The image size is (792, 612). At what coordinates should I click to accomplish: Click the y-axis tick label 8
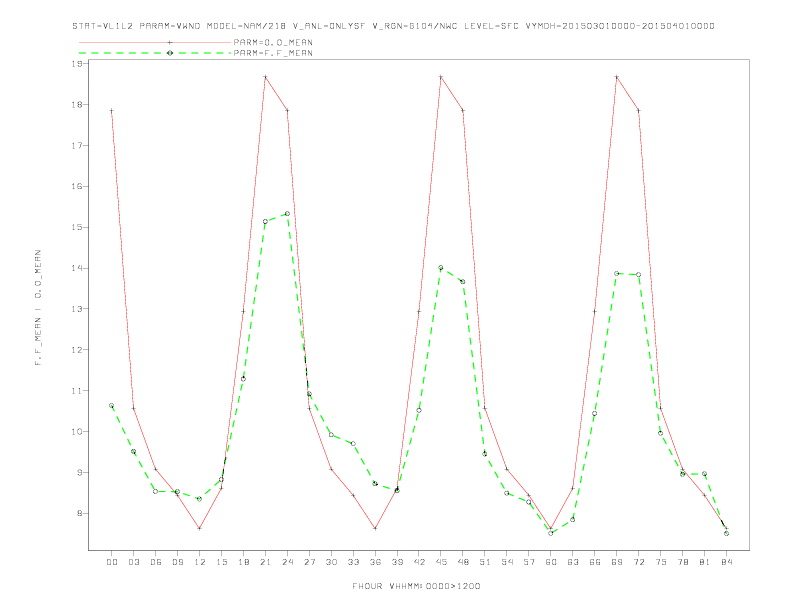[x=80, y=514]
